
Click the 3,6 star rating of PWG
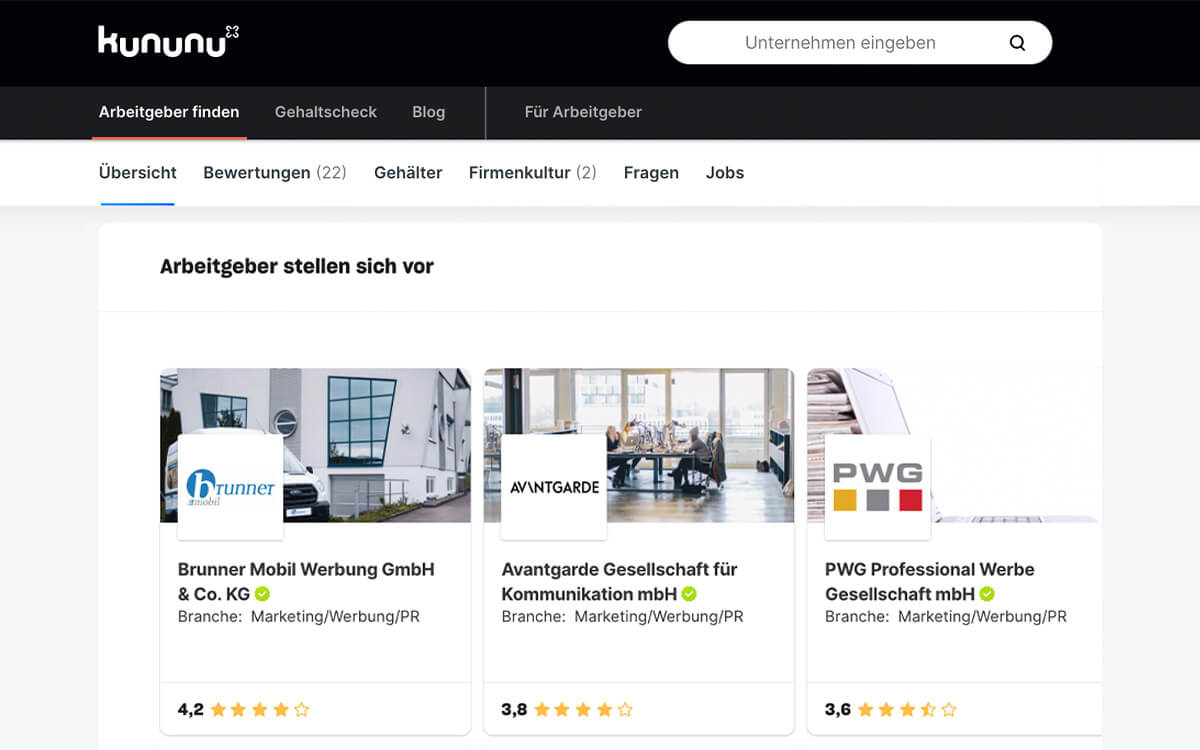pos(891,710)
